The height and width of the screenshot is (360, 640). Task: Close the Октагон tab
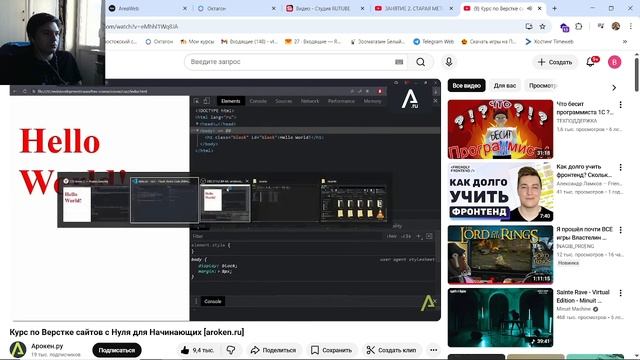coord(273,8)
